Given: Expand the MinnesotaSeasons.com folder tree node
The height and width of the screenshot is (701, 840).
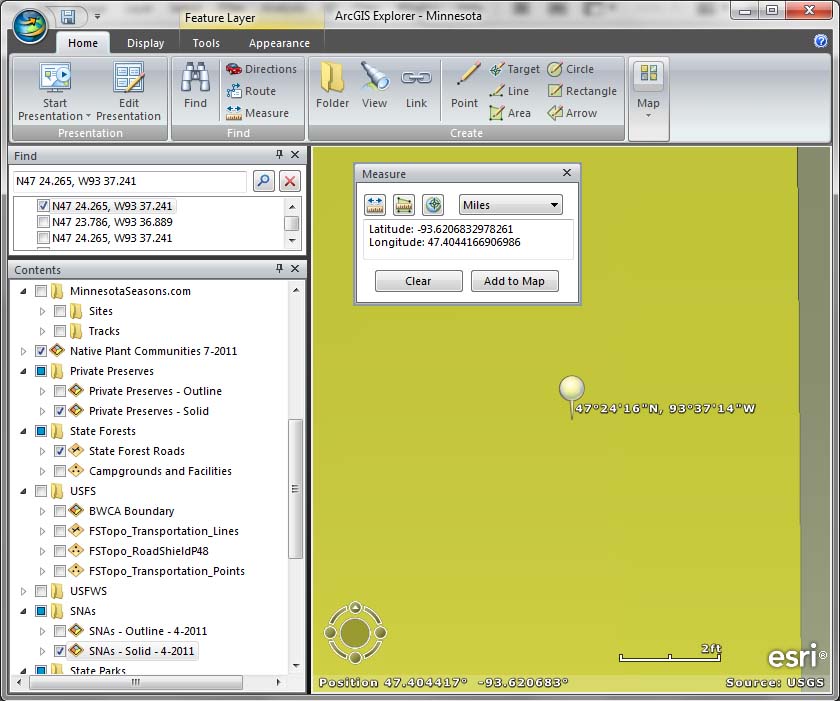Looking at the screenshot, I should (x=24, y=291).
